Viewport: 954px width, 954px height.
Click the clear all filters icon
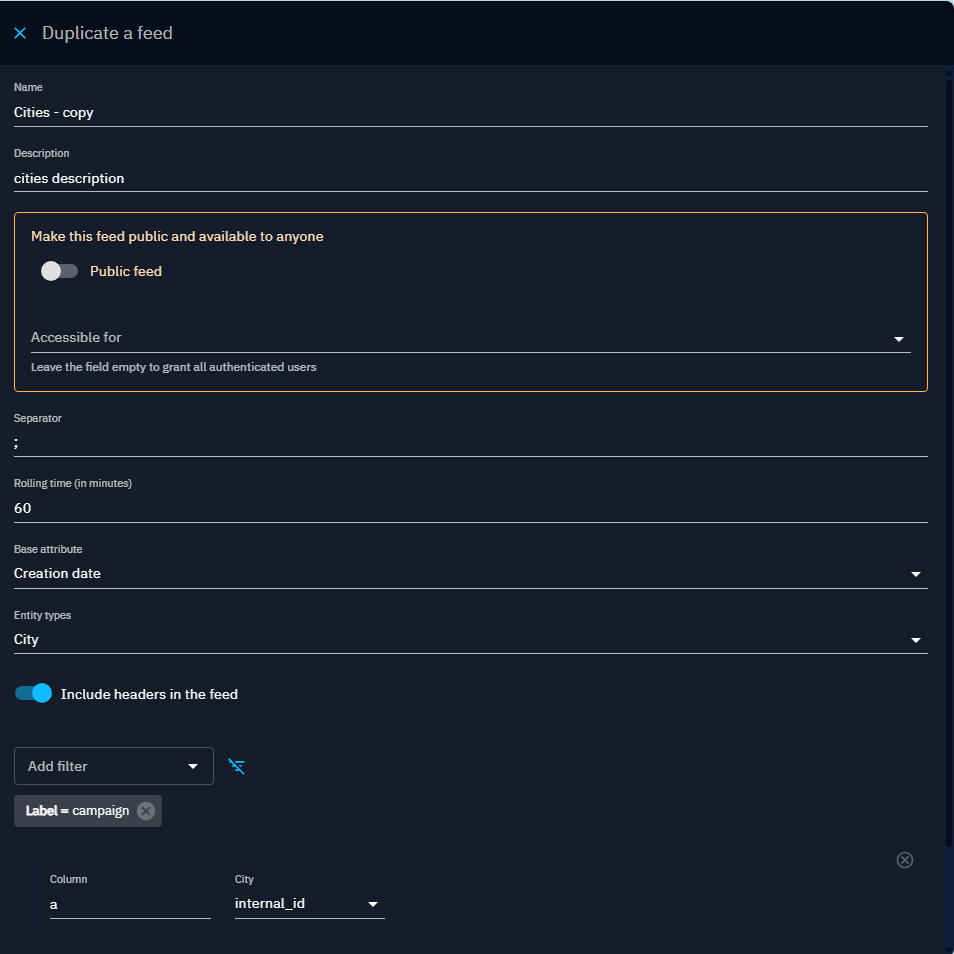tap(236, 766)
